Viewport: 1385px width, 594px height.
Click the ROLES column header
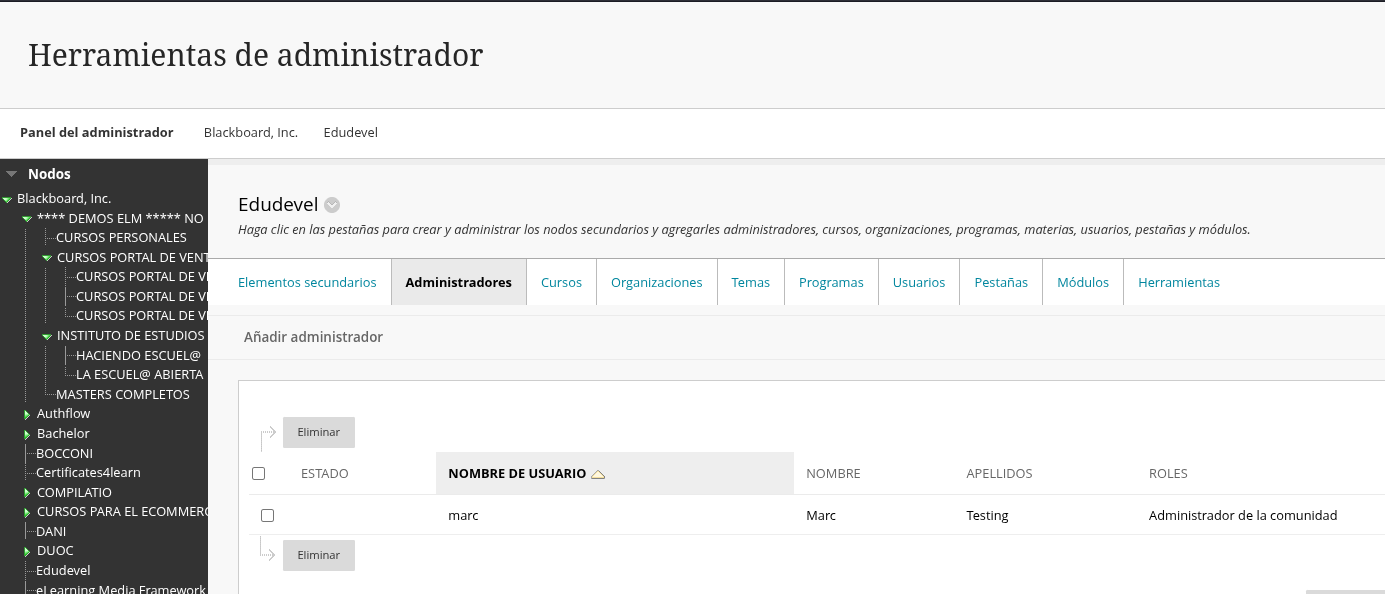click(x=1168, y=473)
